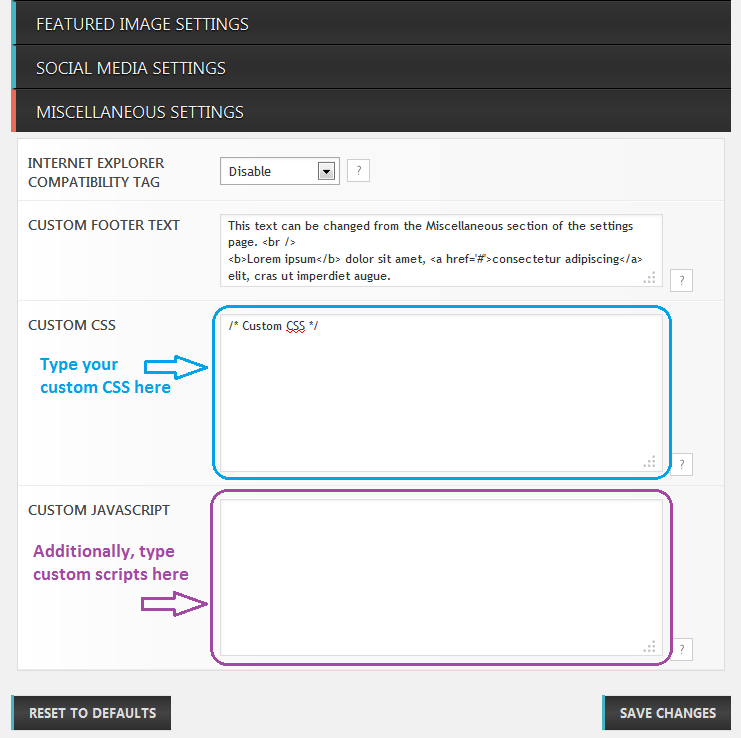Open help for Custom JavaScript
The height and width of the screenshot is (738, 741).
[681, 649]
